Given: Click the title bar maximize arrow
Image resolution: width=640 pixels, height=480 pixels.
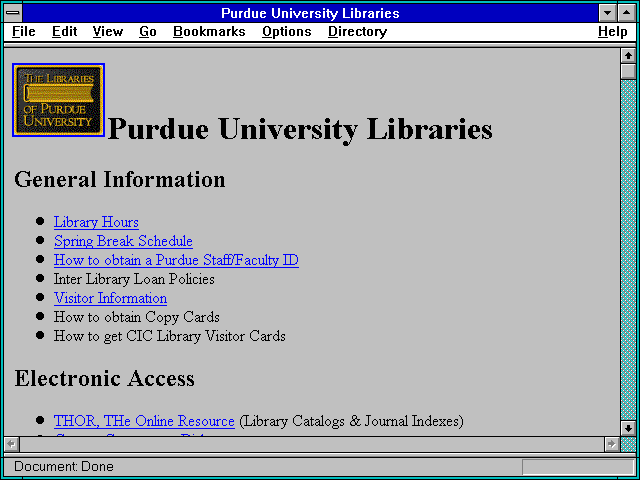Looking at the screenshot, I should click(627, 13).
